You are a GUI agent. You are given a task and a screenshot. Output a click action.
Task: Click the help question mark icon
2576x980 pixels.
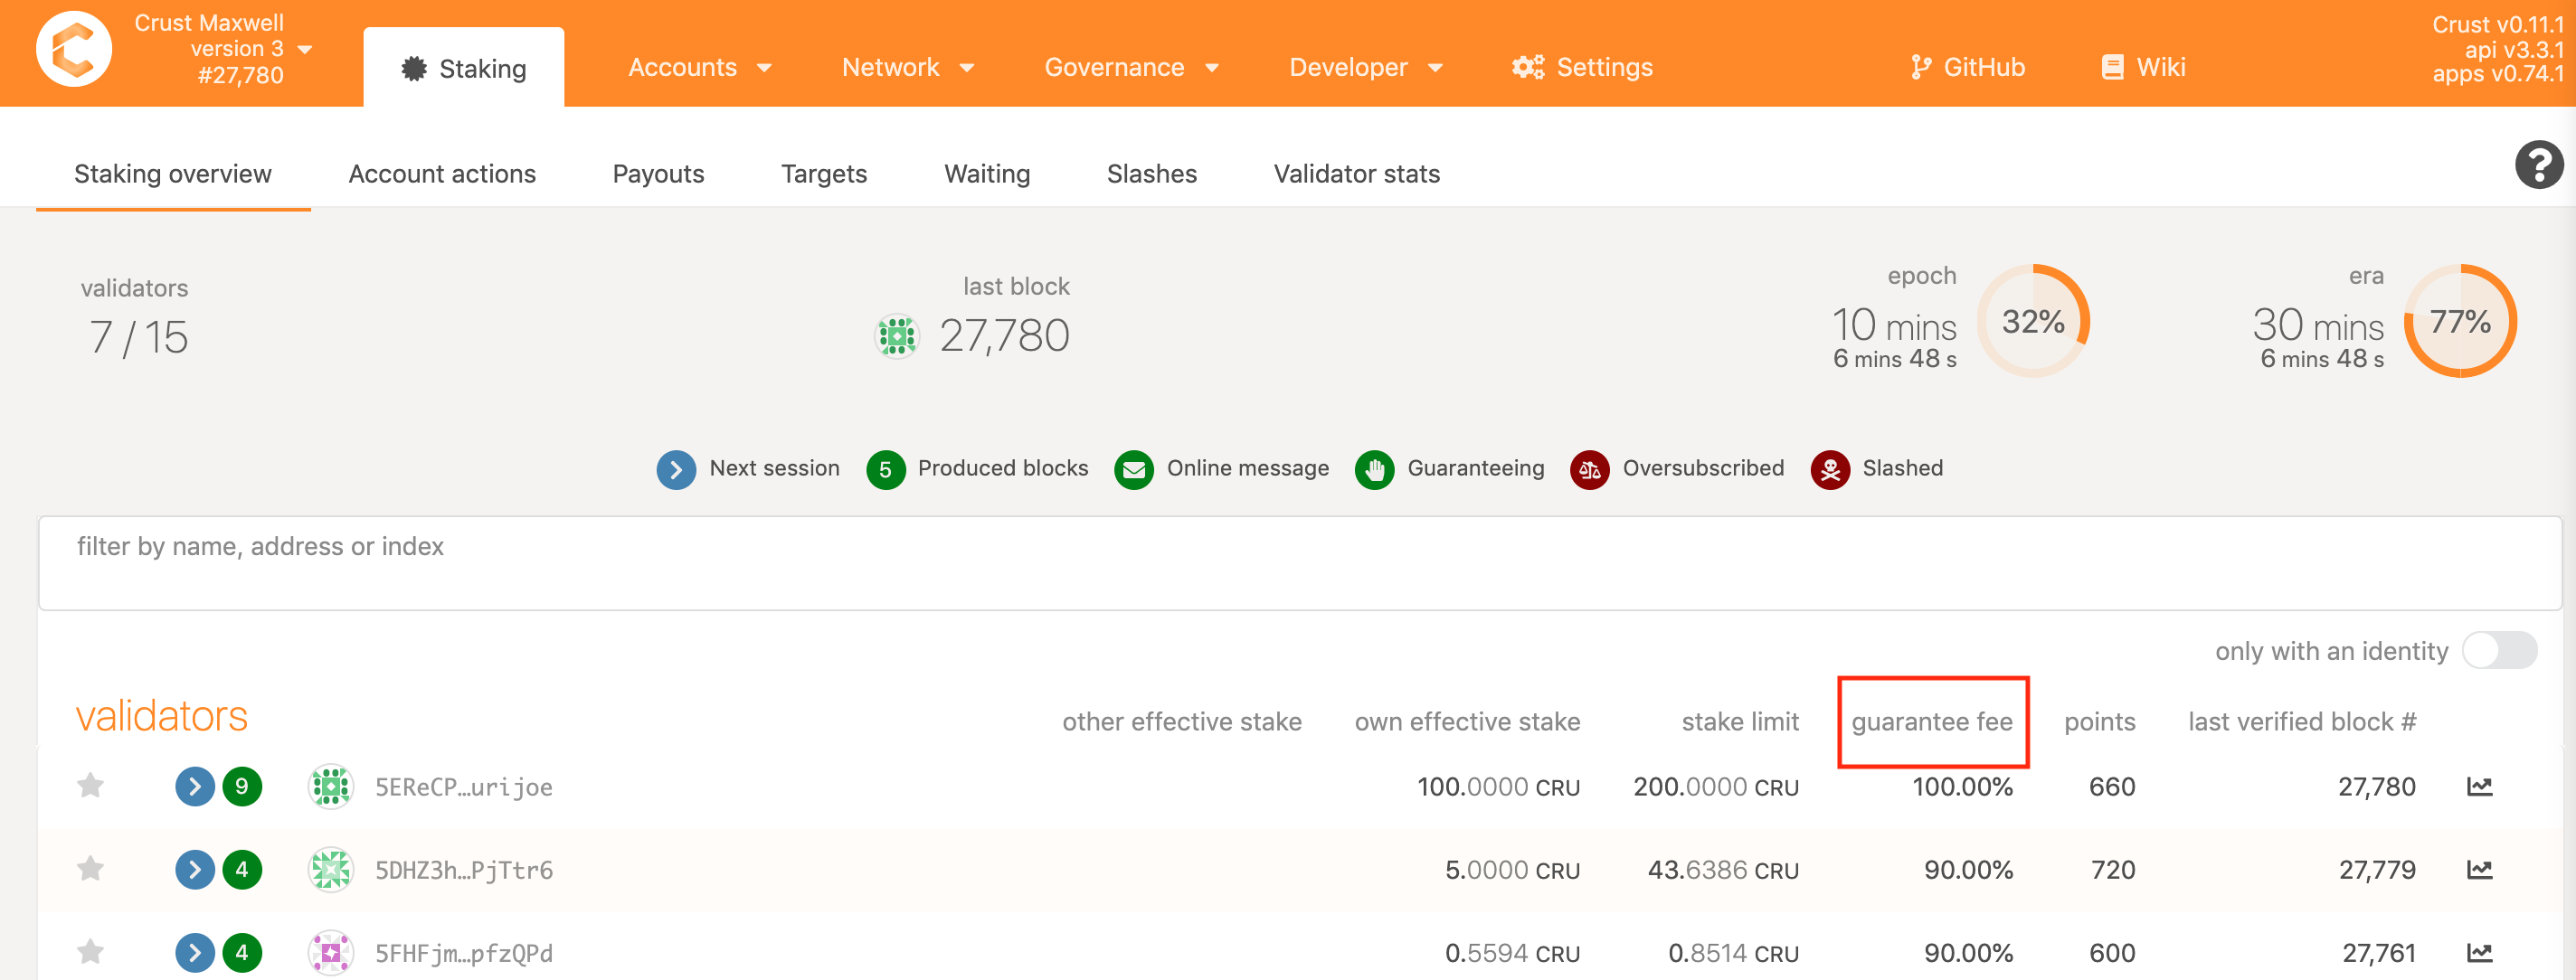[2538, 165]
